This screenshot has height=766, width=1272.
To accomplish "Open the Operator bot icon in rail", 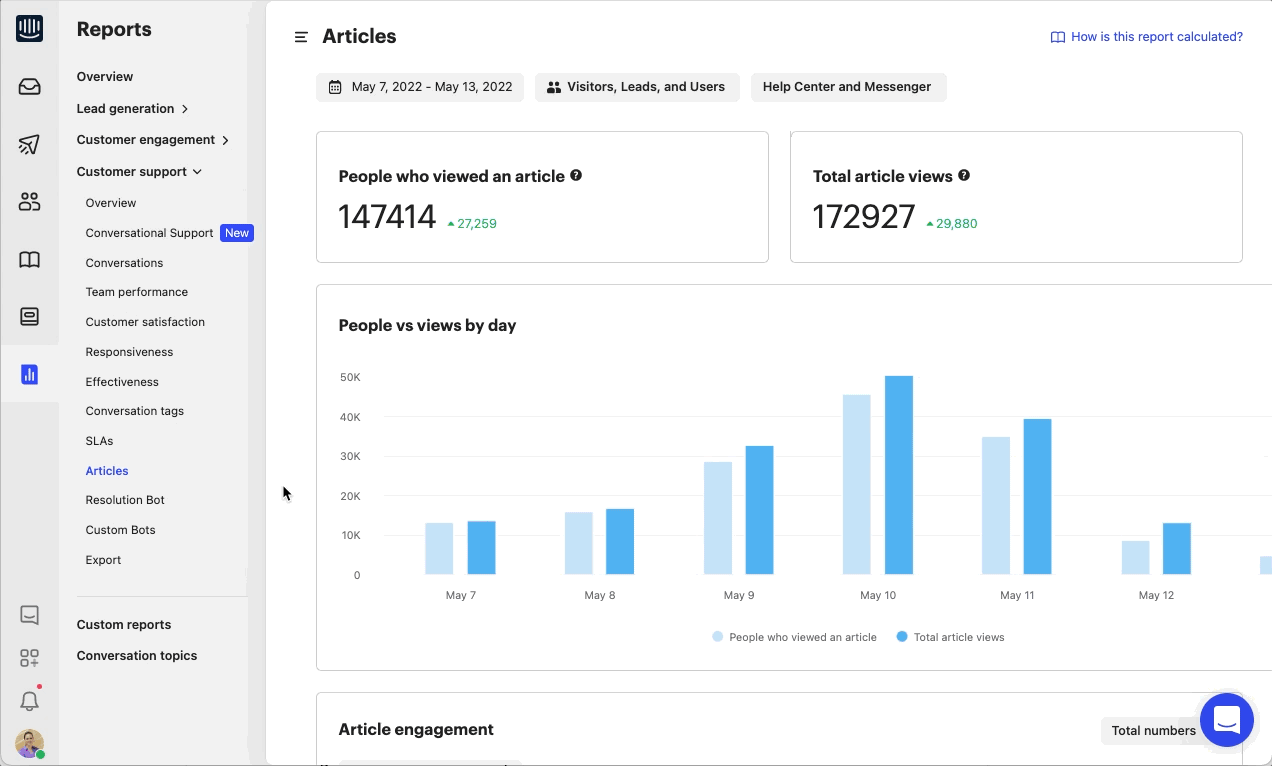I will (29, 317).
